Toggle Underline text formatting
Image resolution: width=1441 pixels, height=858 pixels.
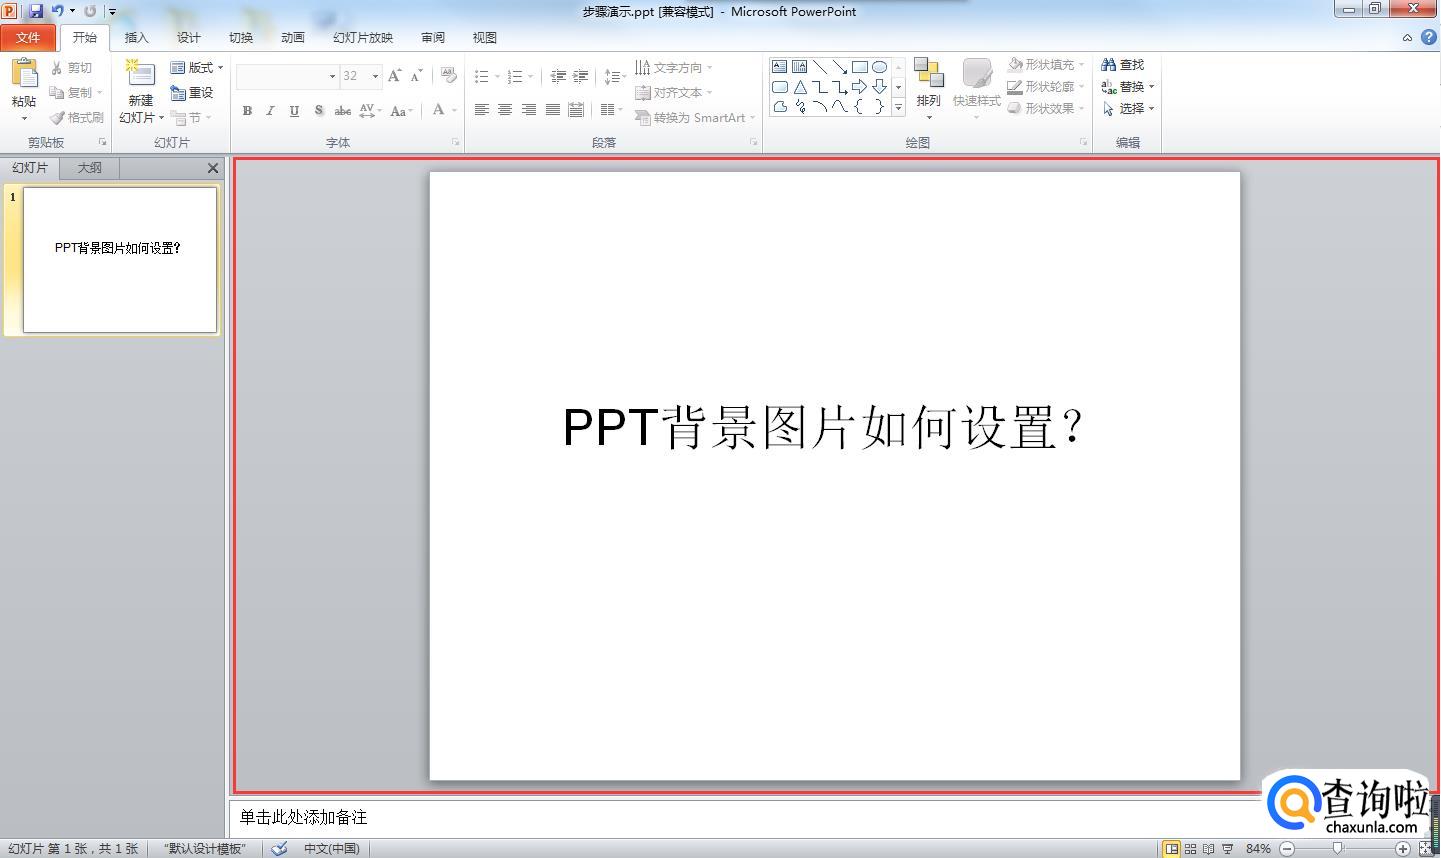pyautogui.click(x=294, y=111)
